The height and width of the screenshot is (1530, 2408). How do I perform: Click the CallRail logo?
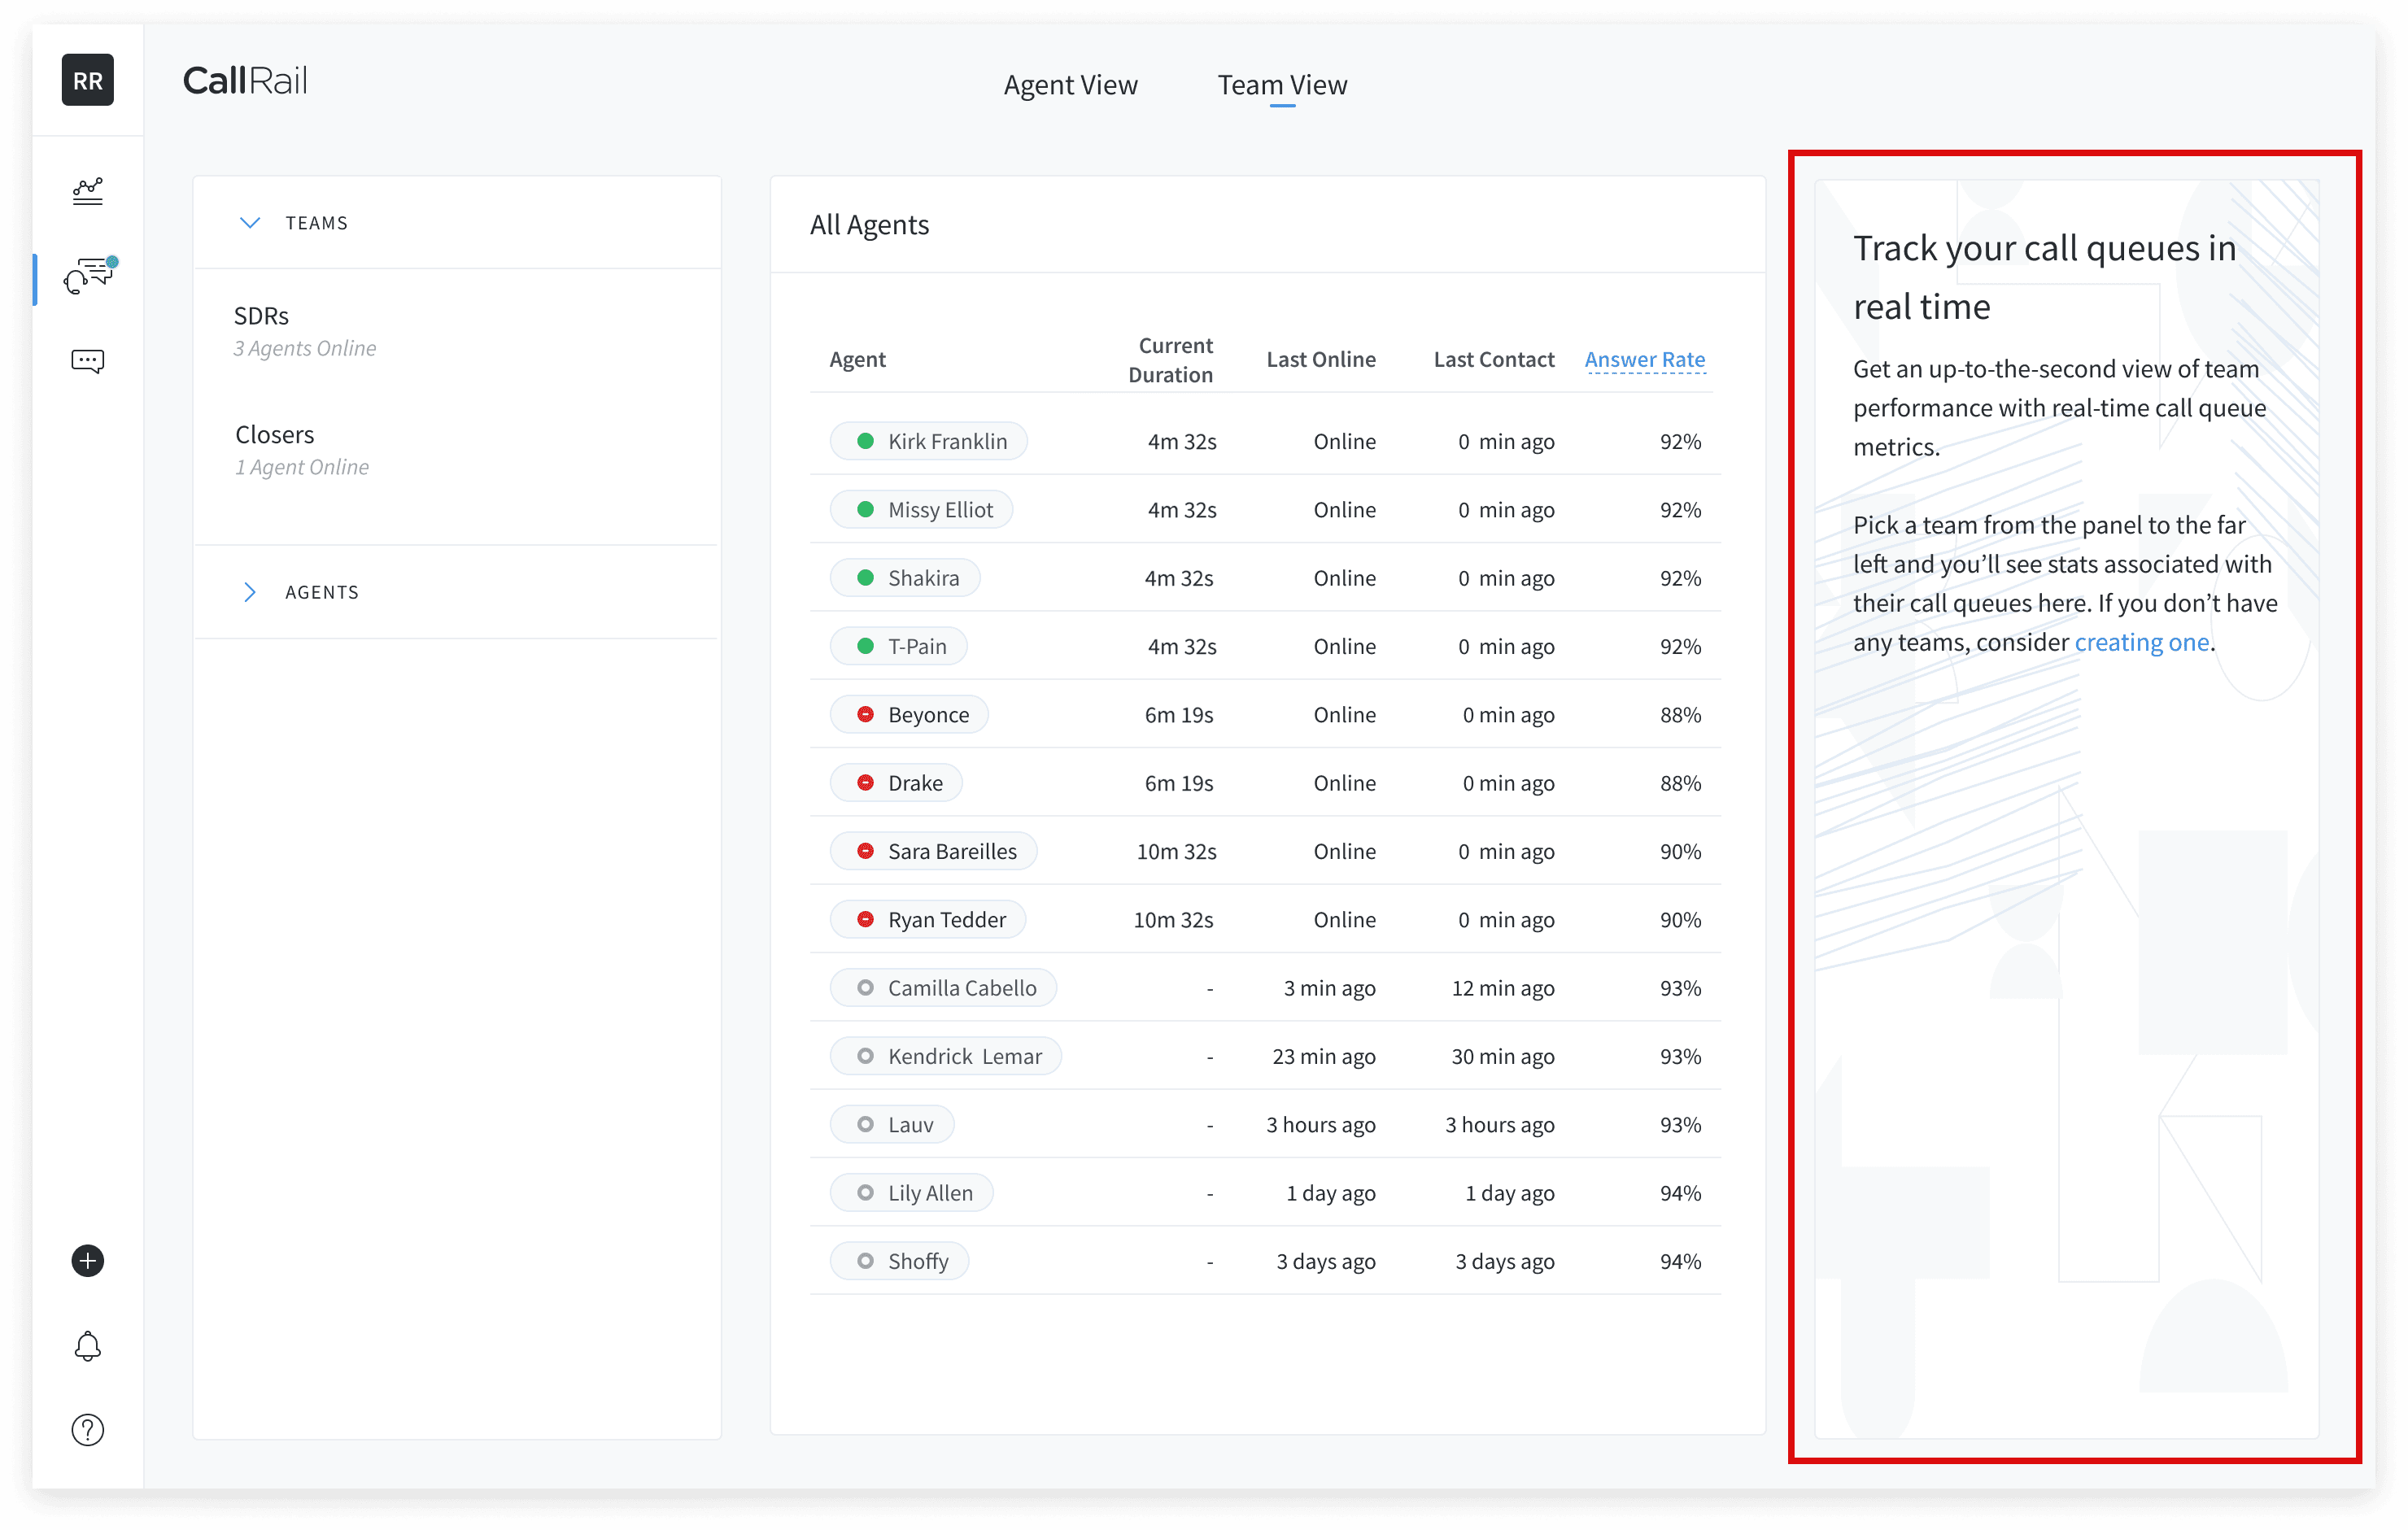click(x=245, y=81)
